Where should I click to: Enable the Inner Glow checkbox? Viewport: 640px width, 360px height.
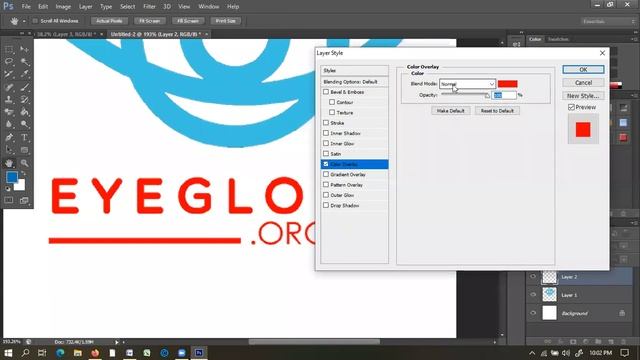pyautogui.click(x=326, y=143)
